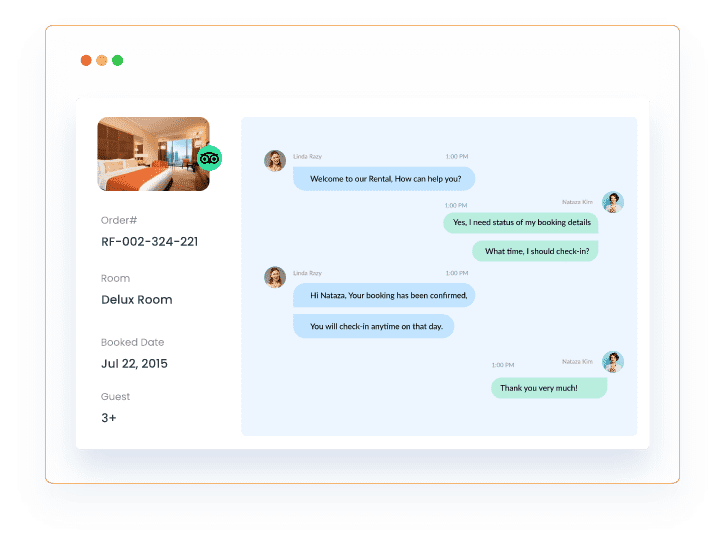Open the hotel room photo thumbnail
Image resolution: width=725 pixels, height=549 pixels.
pyautogui.click(x=153, y=154)
